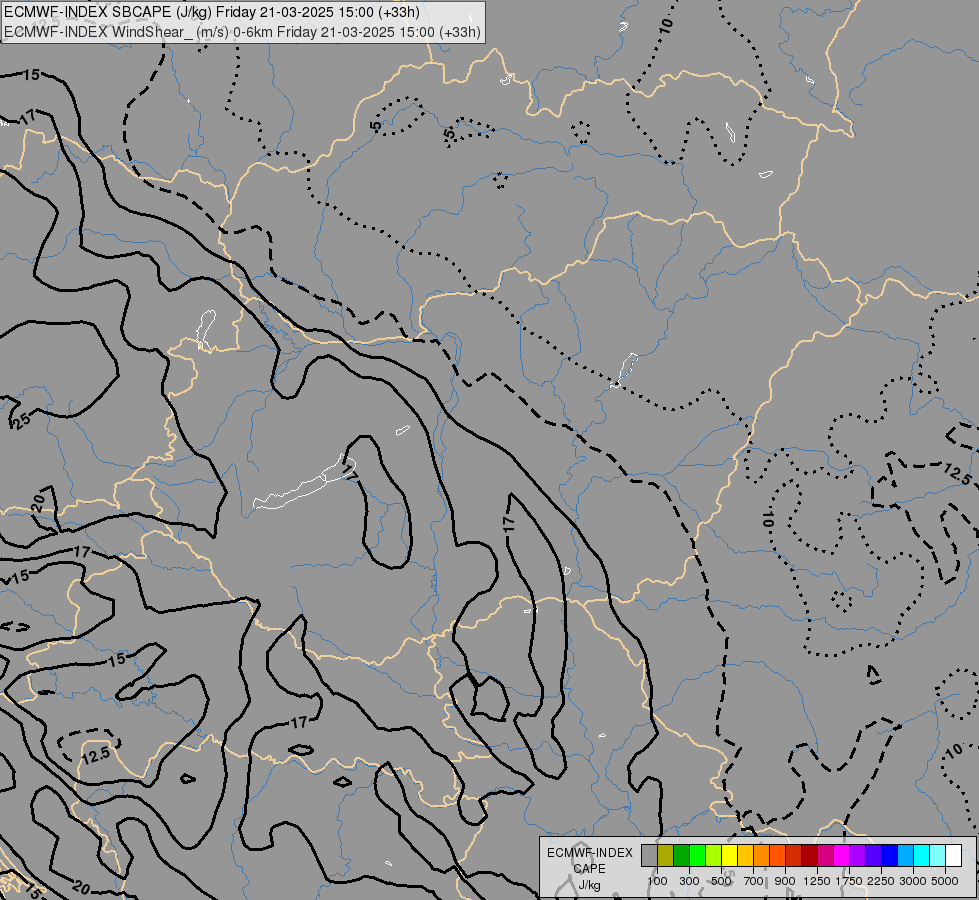Click the gray CAPE legend swatch
Screen dimensions: 979x900
(649, 855)
